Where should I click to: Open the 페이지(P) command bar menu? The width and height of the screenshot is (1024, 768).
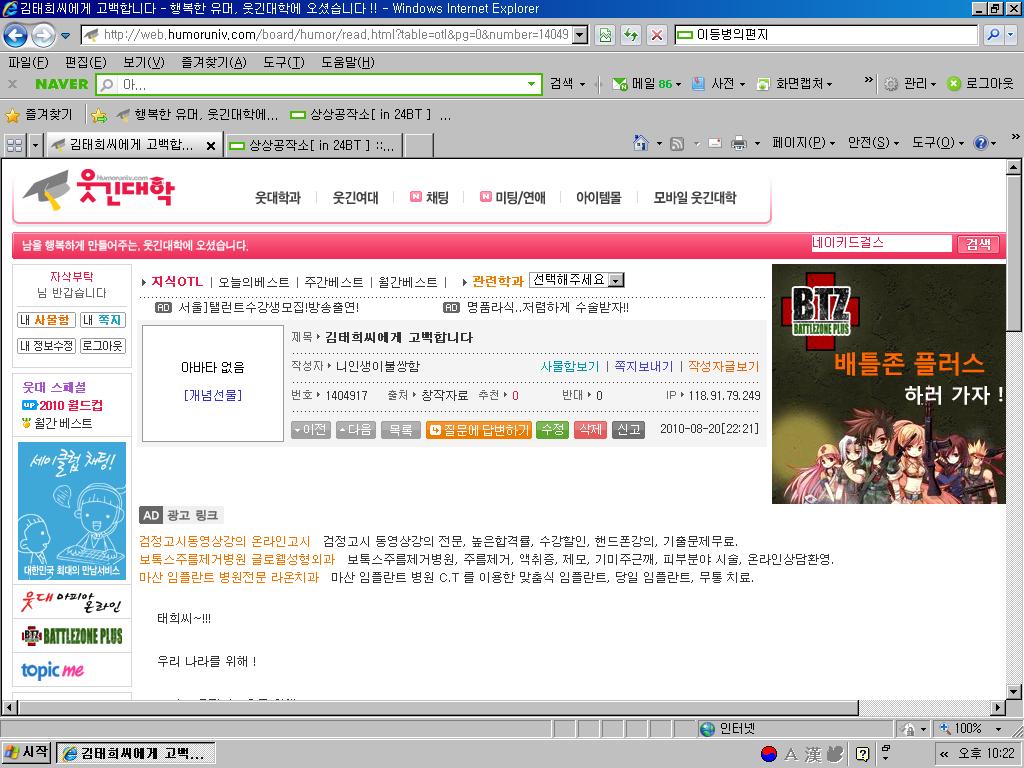[x=803, y=143]
